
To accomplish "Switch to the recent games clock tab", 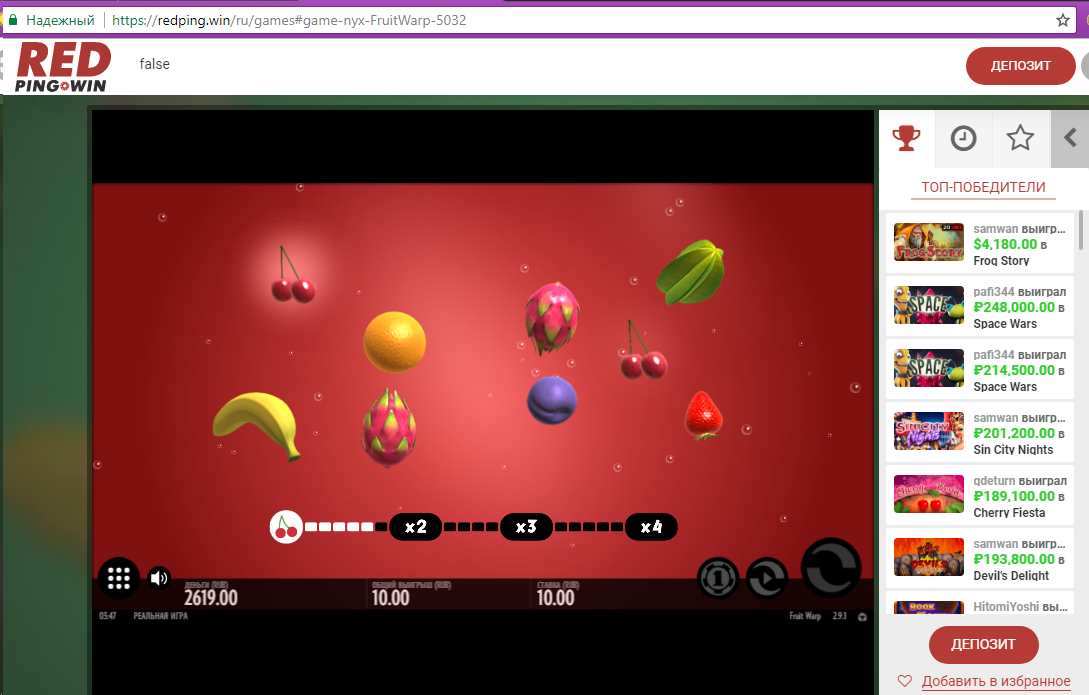I will (x=963, y=138).
